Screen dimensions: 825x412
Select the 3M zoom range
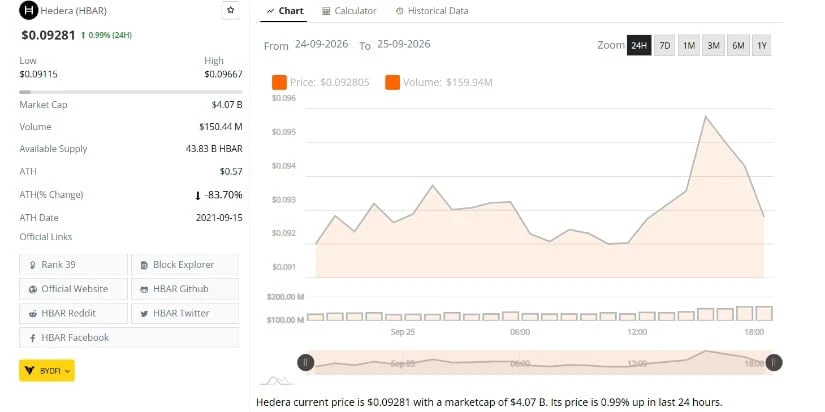coord(713,46)
